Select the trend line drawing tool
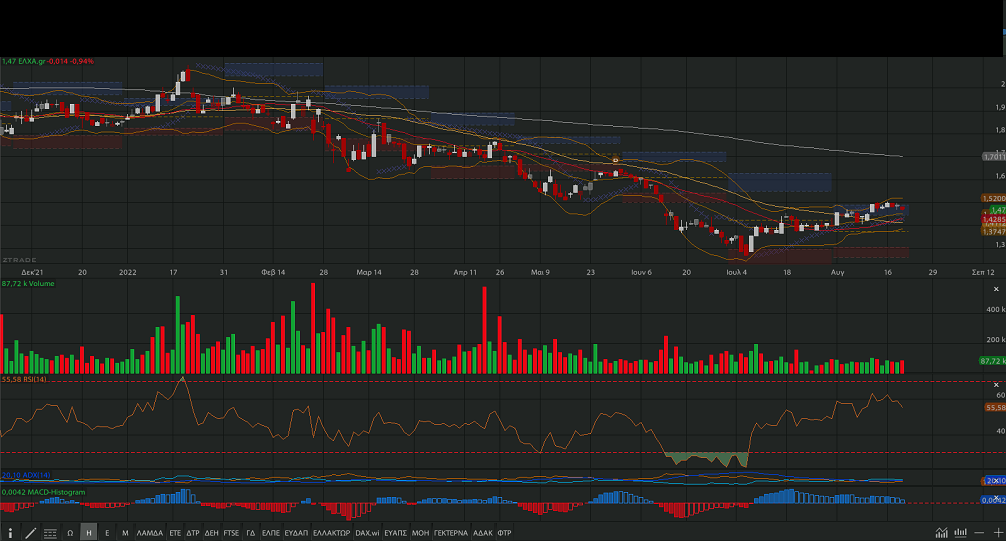Viewport: 1006px width, 541px height. [30, 533]
